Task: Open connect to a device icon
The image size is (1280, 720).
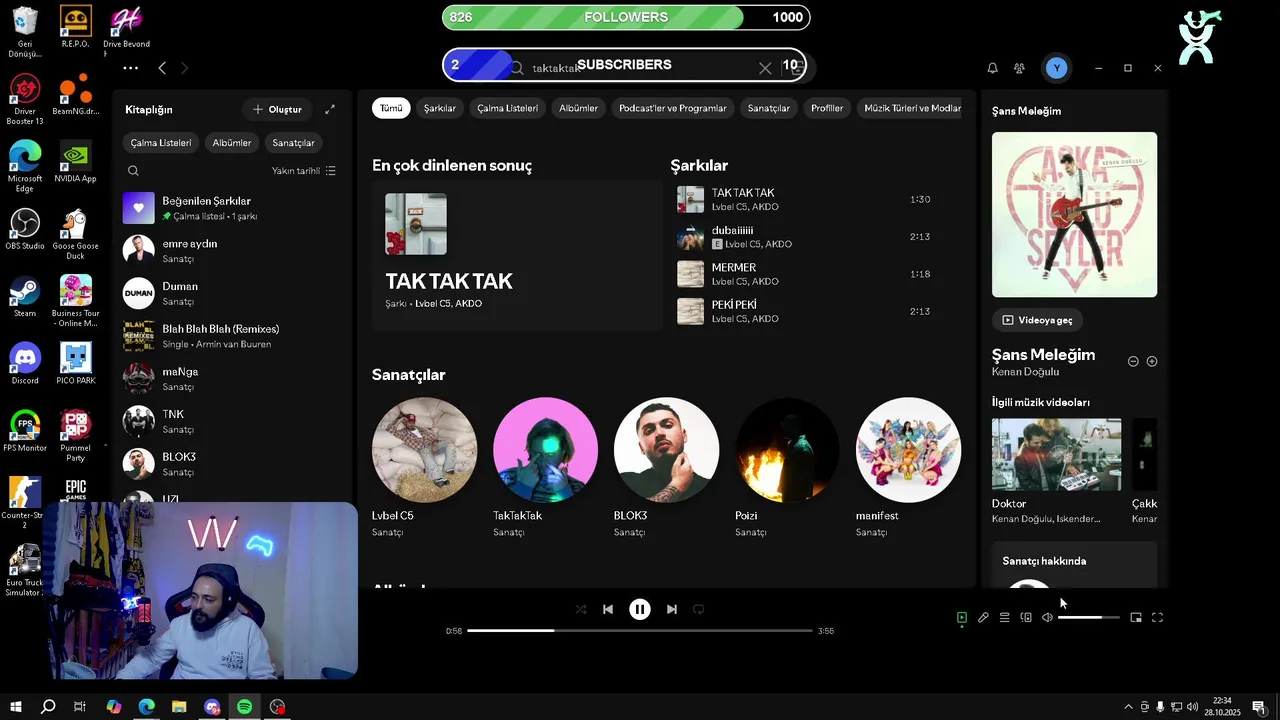Action: pos(1026,618)
